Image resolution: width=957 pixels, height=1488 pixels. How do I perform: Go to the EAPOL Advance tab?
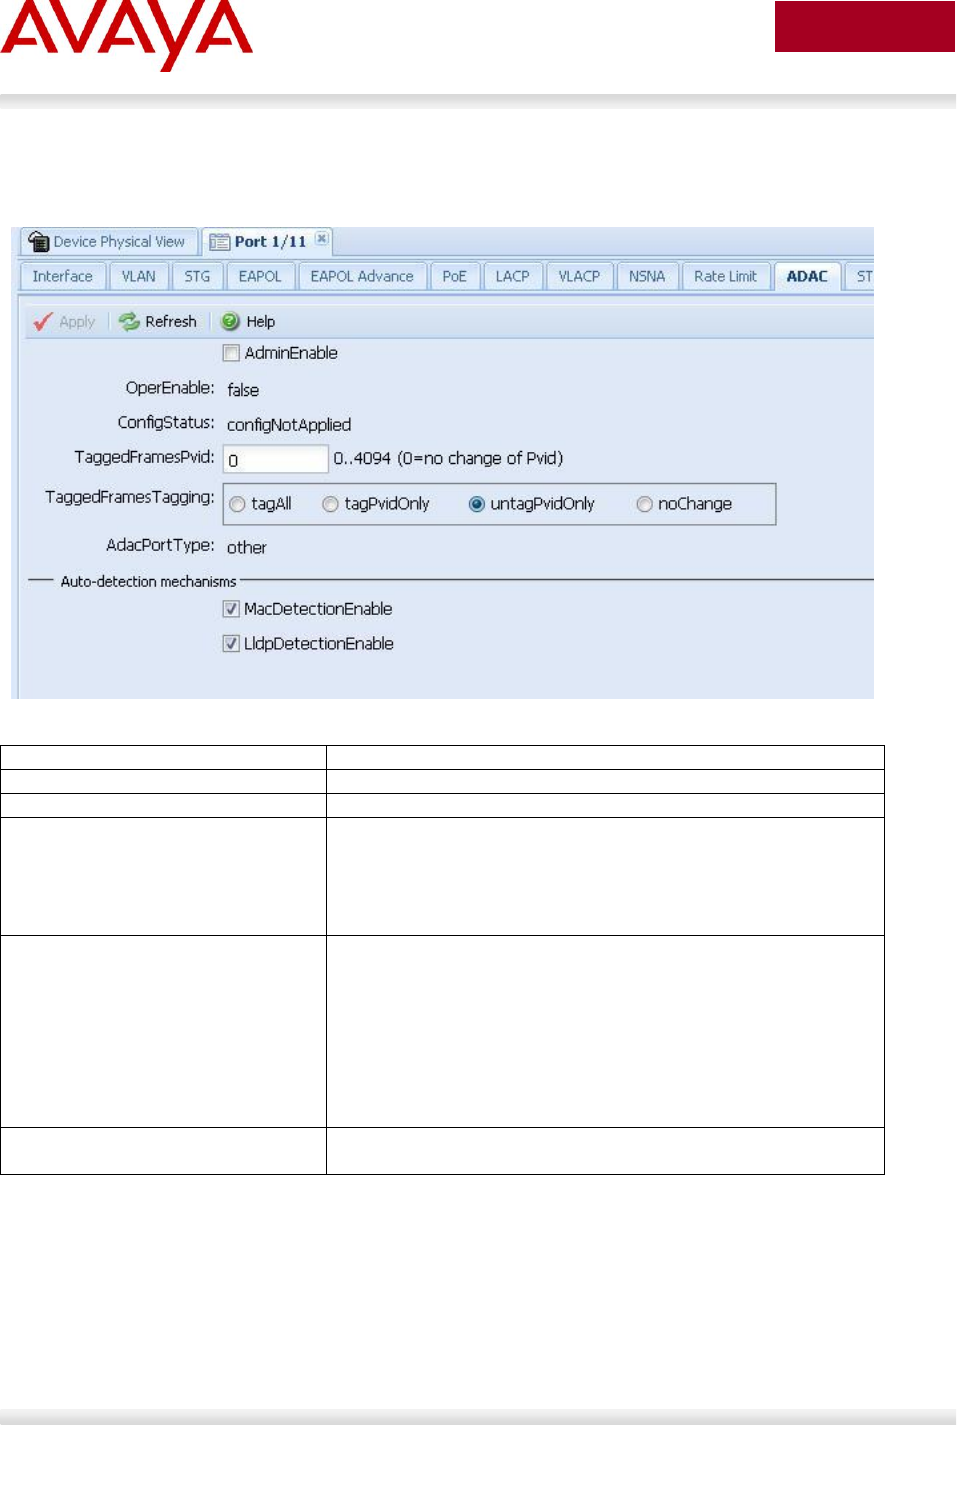(x=362, y=276)
